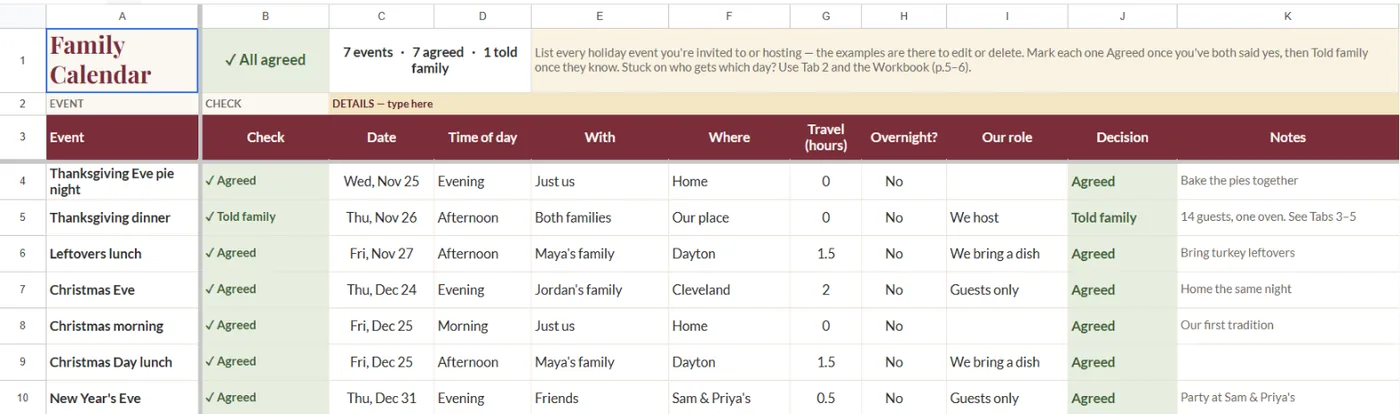Screen dimensions: 1400x414
Task: Select column E header
Action: coord(599,16)
